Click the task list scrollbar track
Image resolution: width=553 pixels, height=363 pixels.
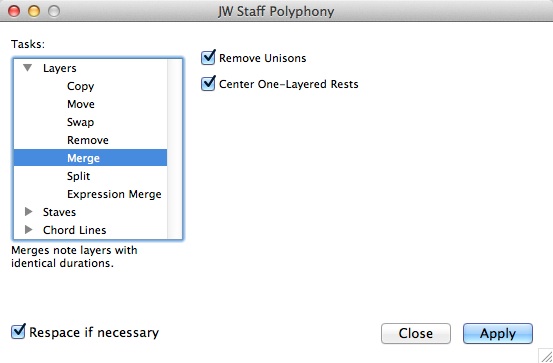tap(175, 149)
